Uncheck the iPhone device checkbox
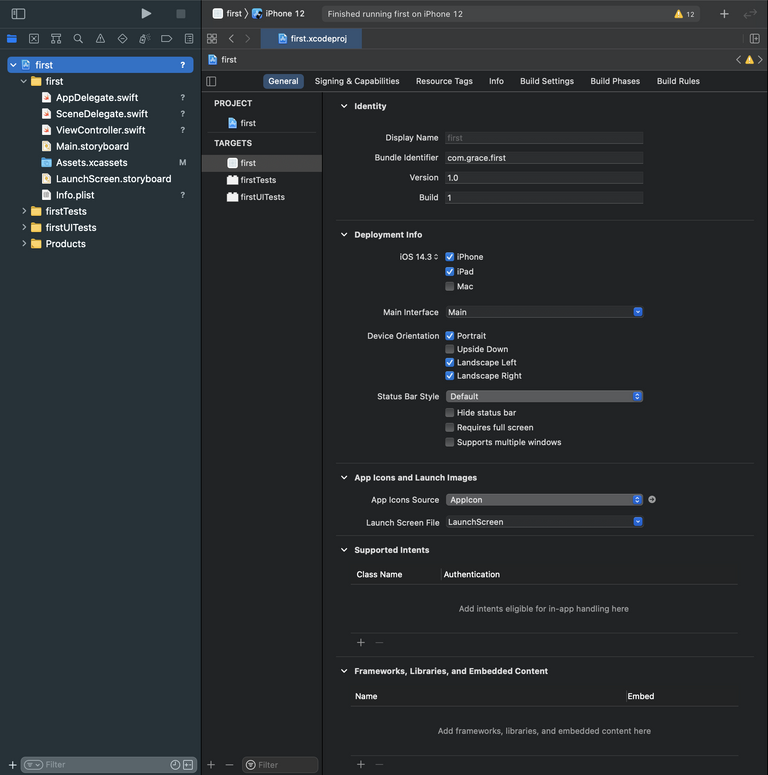The height and width of the screenshot is (775, 768). (x=449, y=257)
